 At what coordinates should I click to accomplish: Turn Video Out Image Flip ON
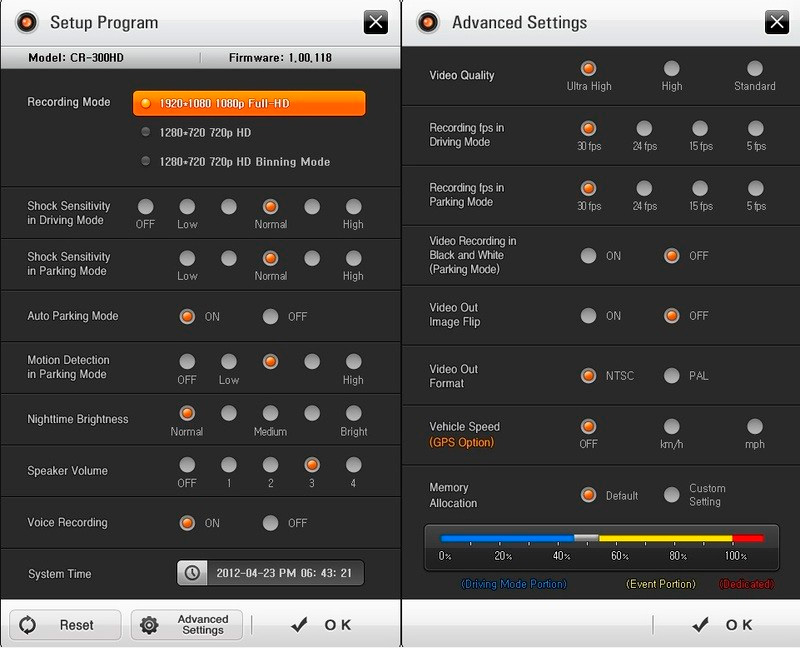(x=588, y=316)
